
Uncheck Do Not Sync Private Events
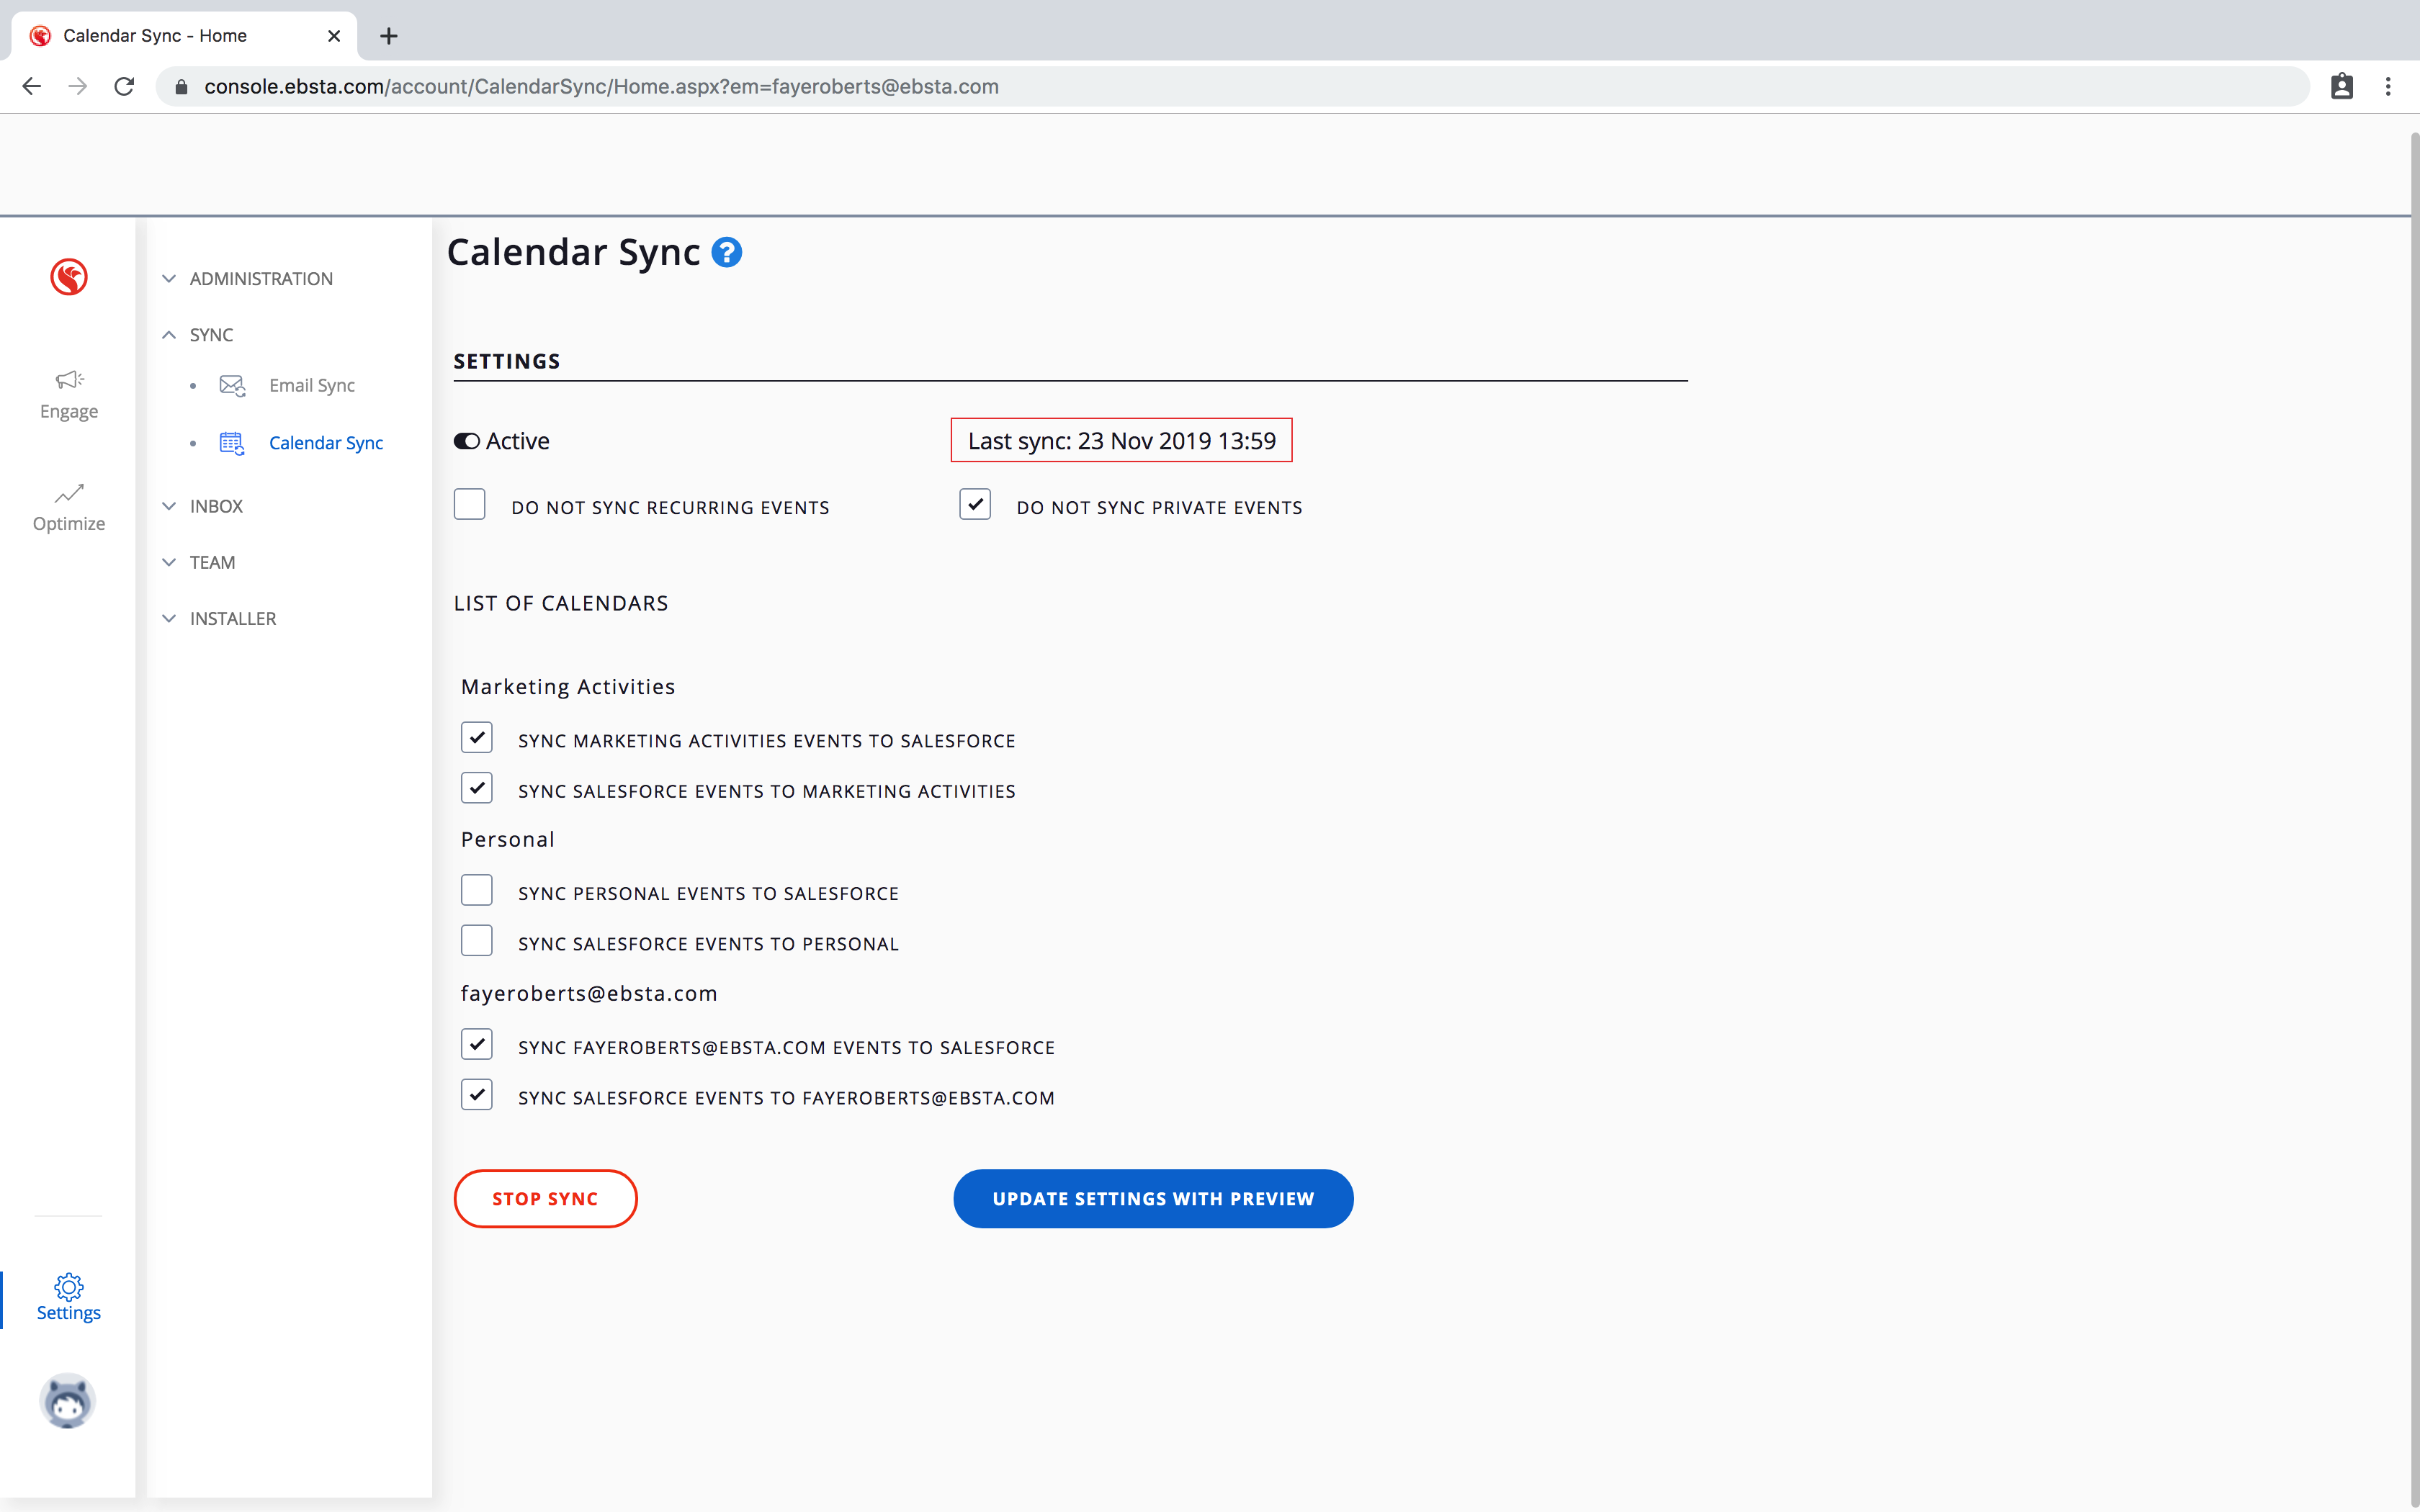point(975,505)
